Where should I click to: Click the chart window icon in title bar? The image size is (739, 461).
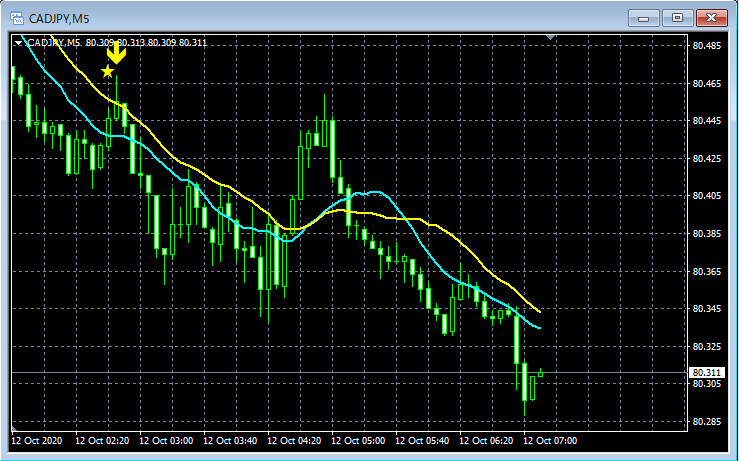[17, 18]
